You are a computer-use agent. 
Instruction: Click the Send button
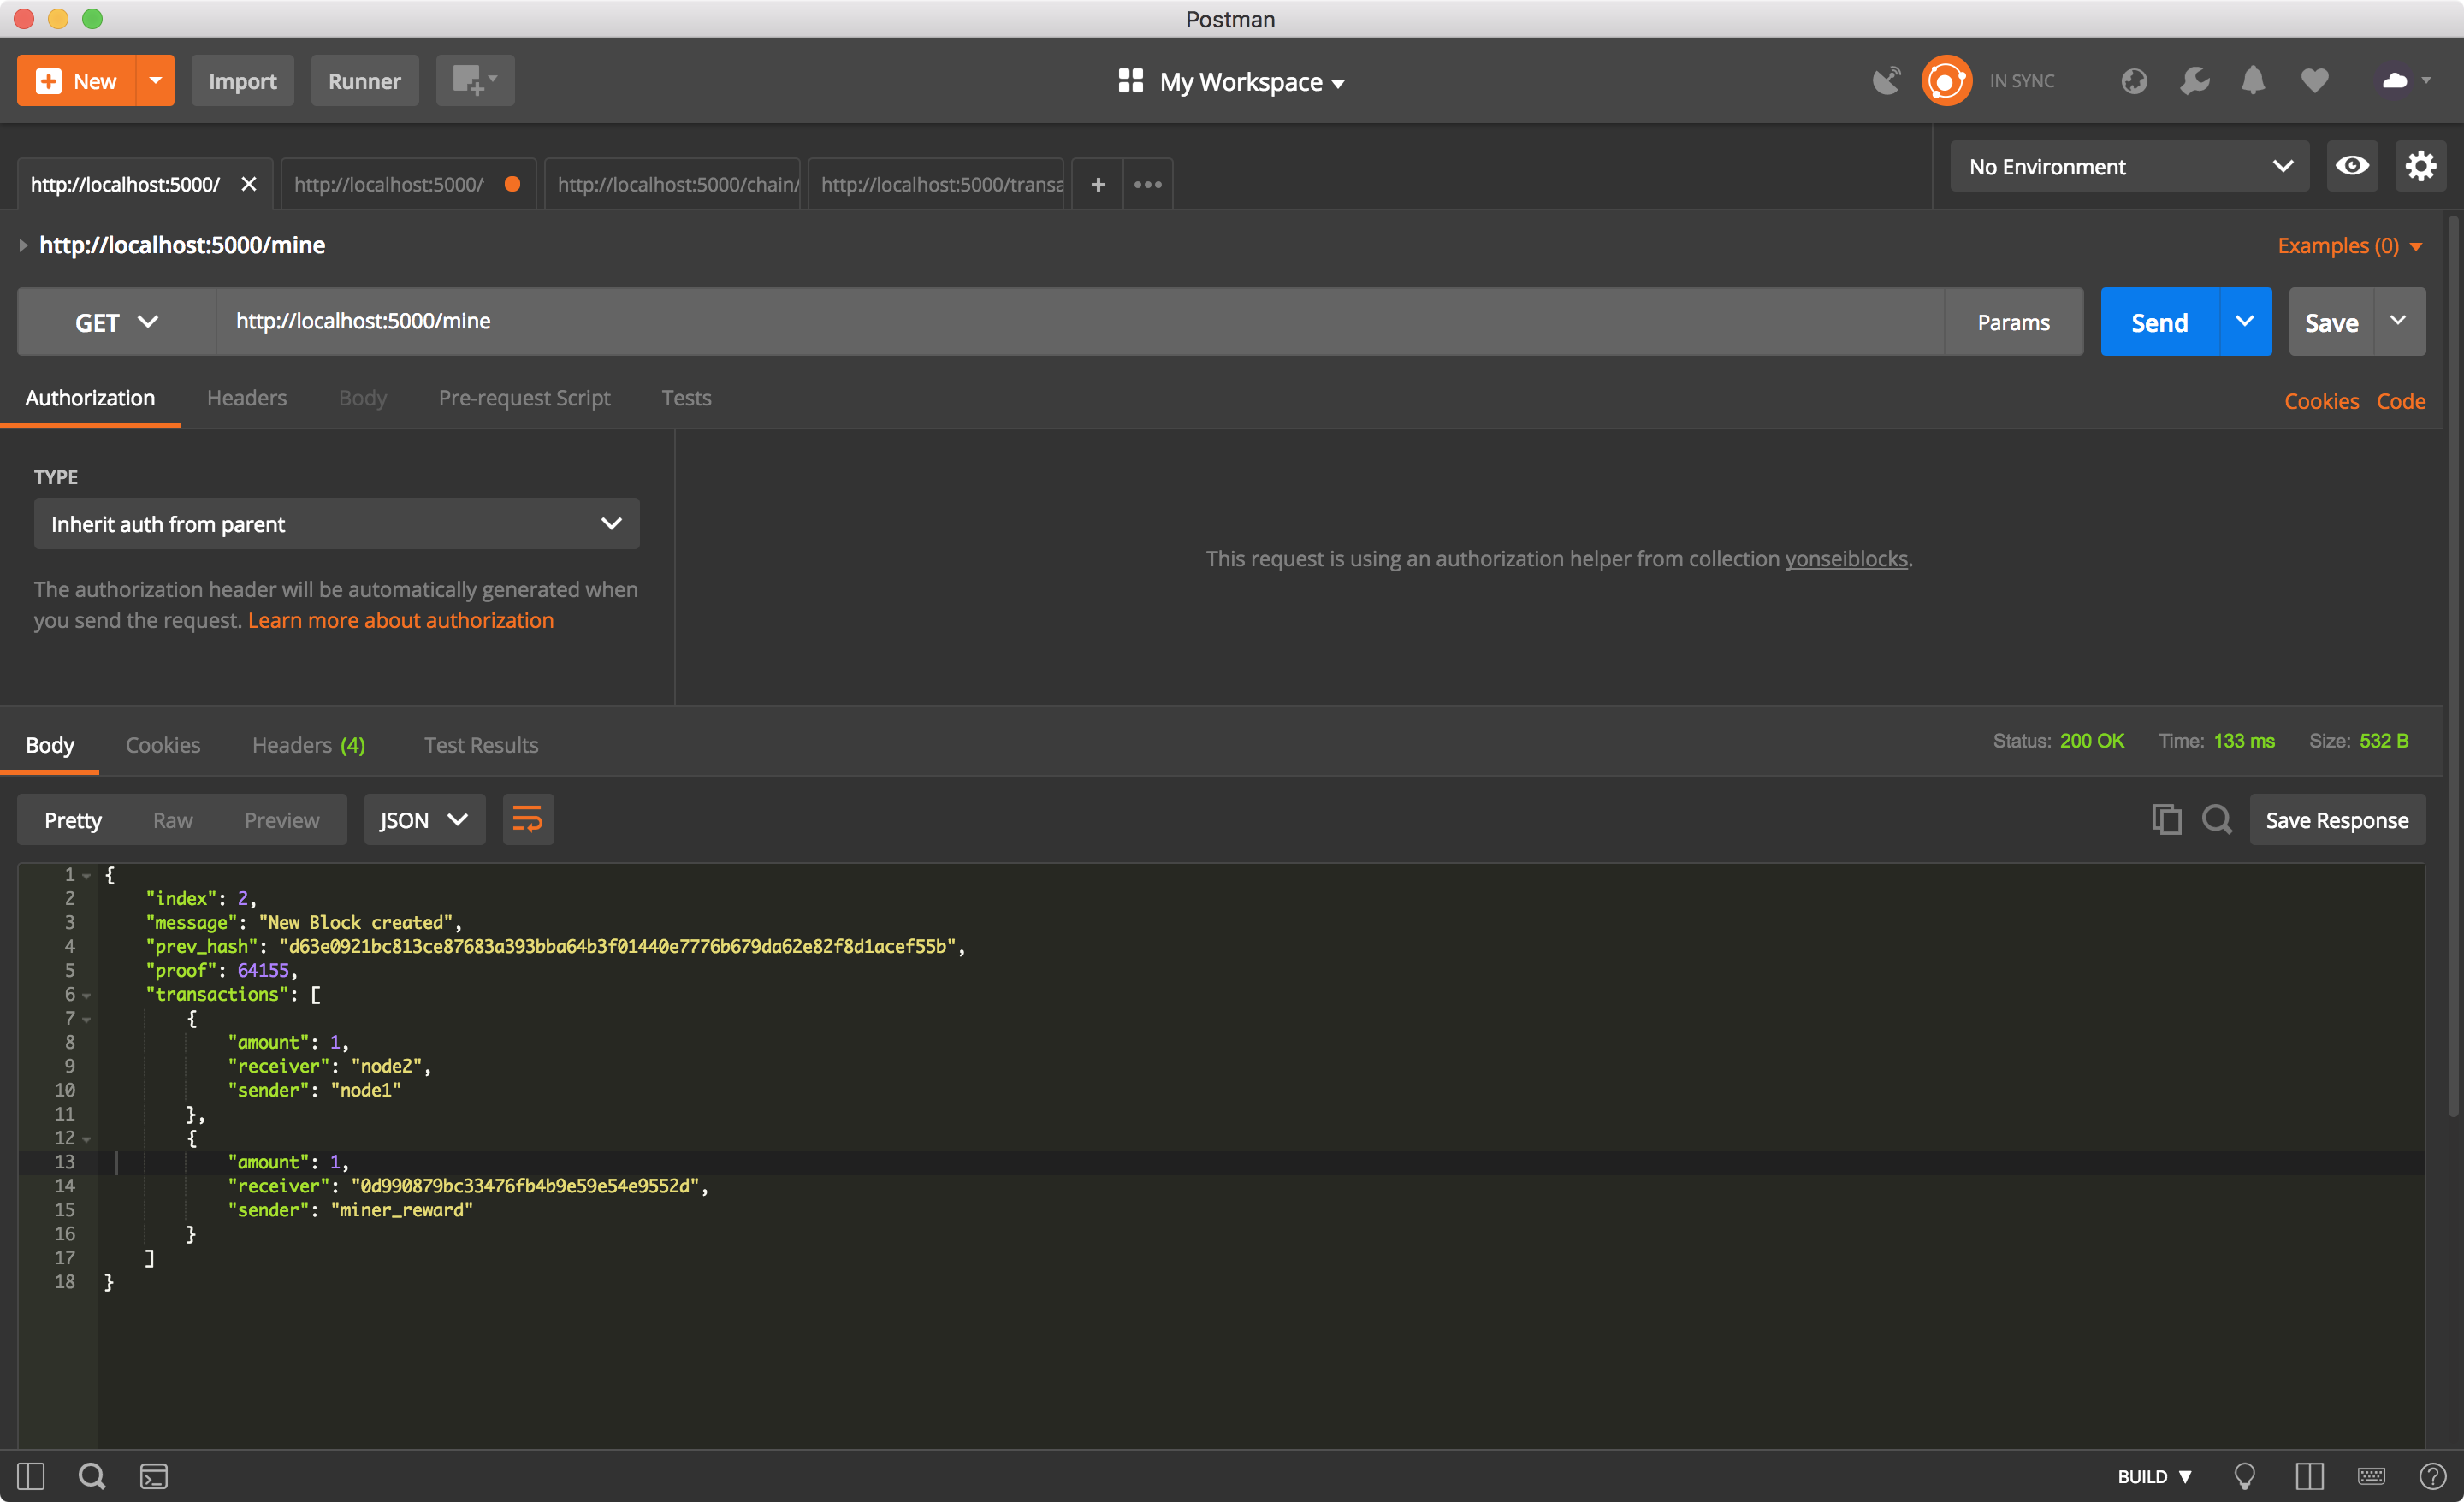2160,322
